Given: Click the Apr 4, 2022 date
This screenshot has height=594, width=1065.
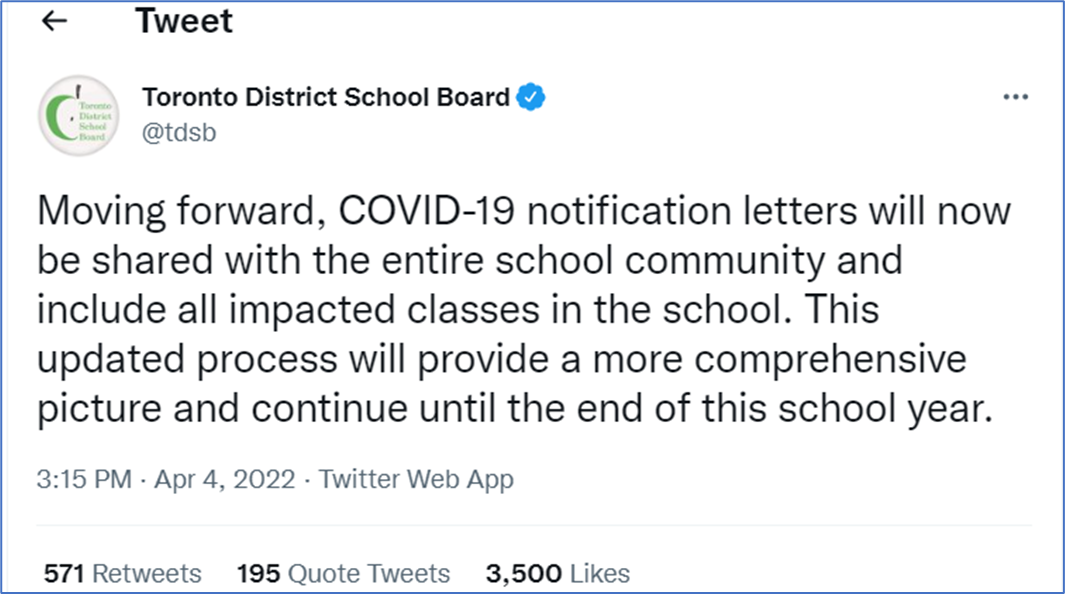Looking at the screenshot, I should [225, 479].
